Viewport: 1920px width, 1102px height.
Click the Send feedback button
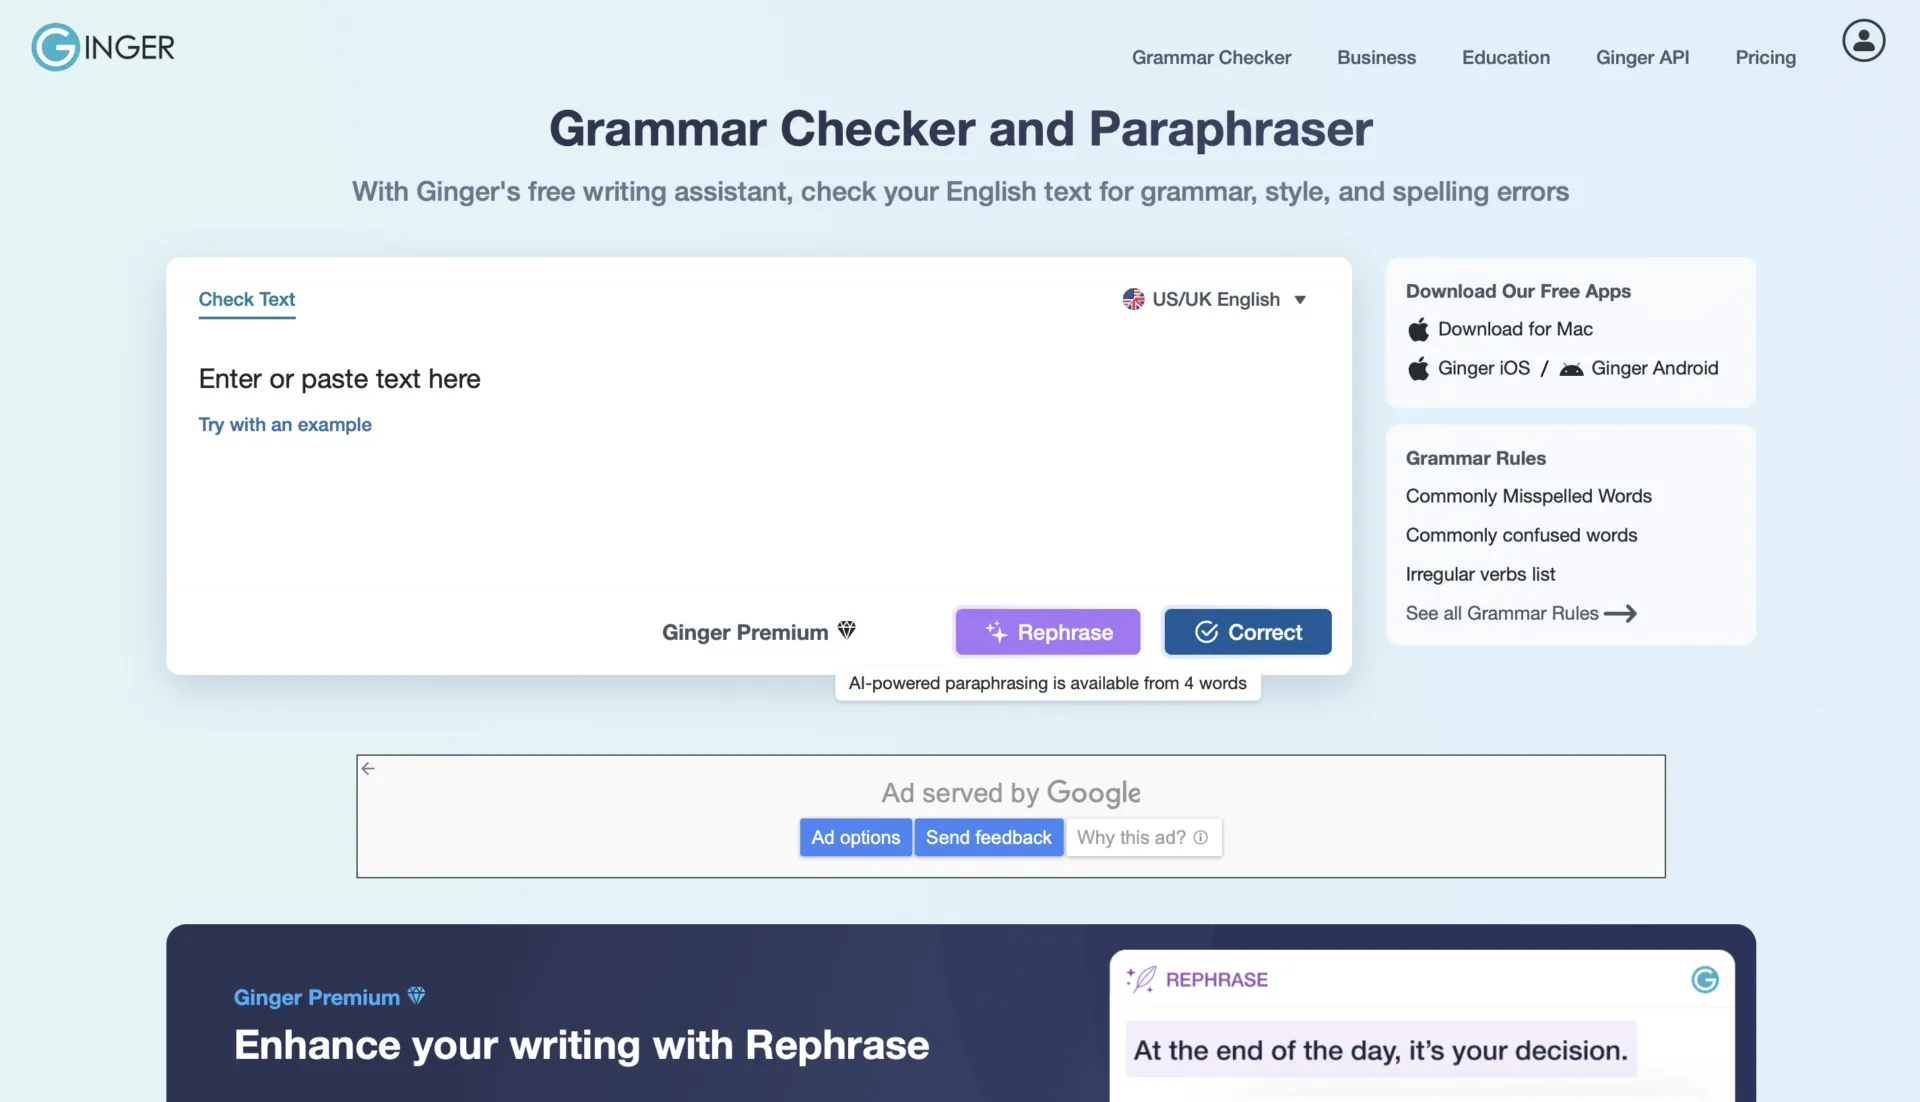(988, 837)
